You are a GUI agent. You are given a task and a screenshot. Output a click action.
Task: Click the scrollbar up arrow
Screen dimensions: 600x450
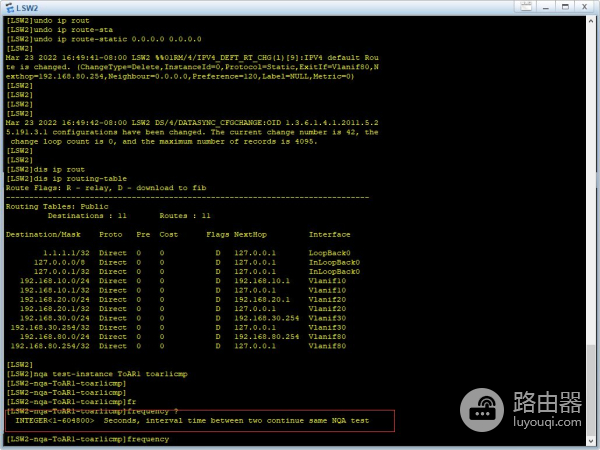(x=592, y=21)
